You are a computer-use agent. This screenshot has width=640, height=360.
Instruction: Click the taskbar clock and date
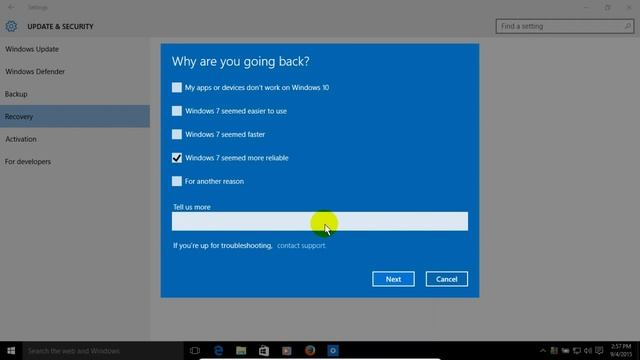coord(621,351)
